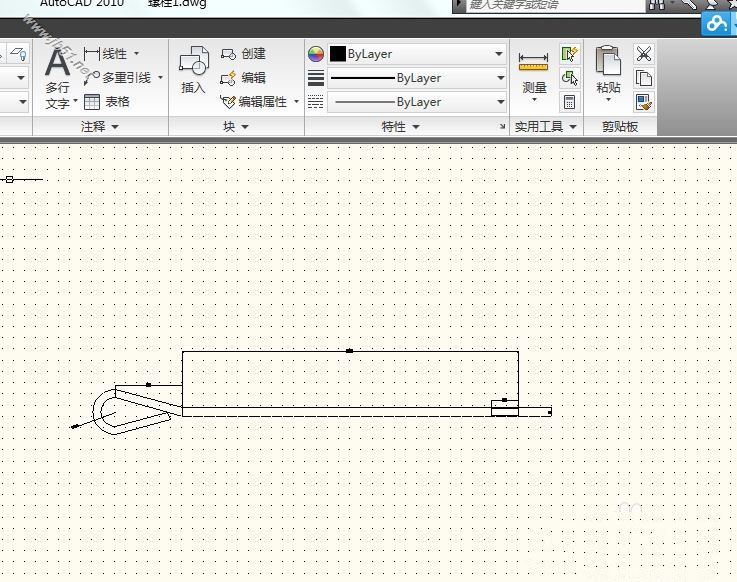The height and width of the screenshot is (582, 737).
Task: Click the layer lightbulb icon at left
Action: click(x=19, y=54)
